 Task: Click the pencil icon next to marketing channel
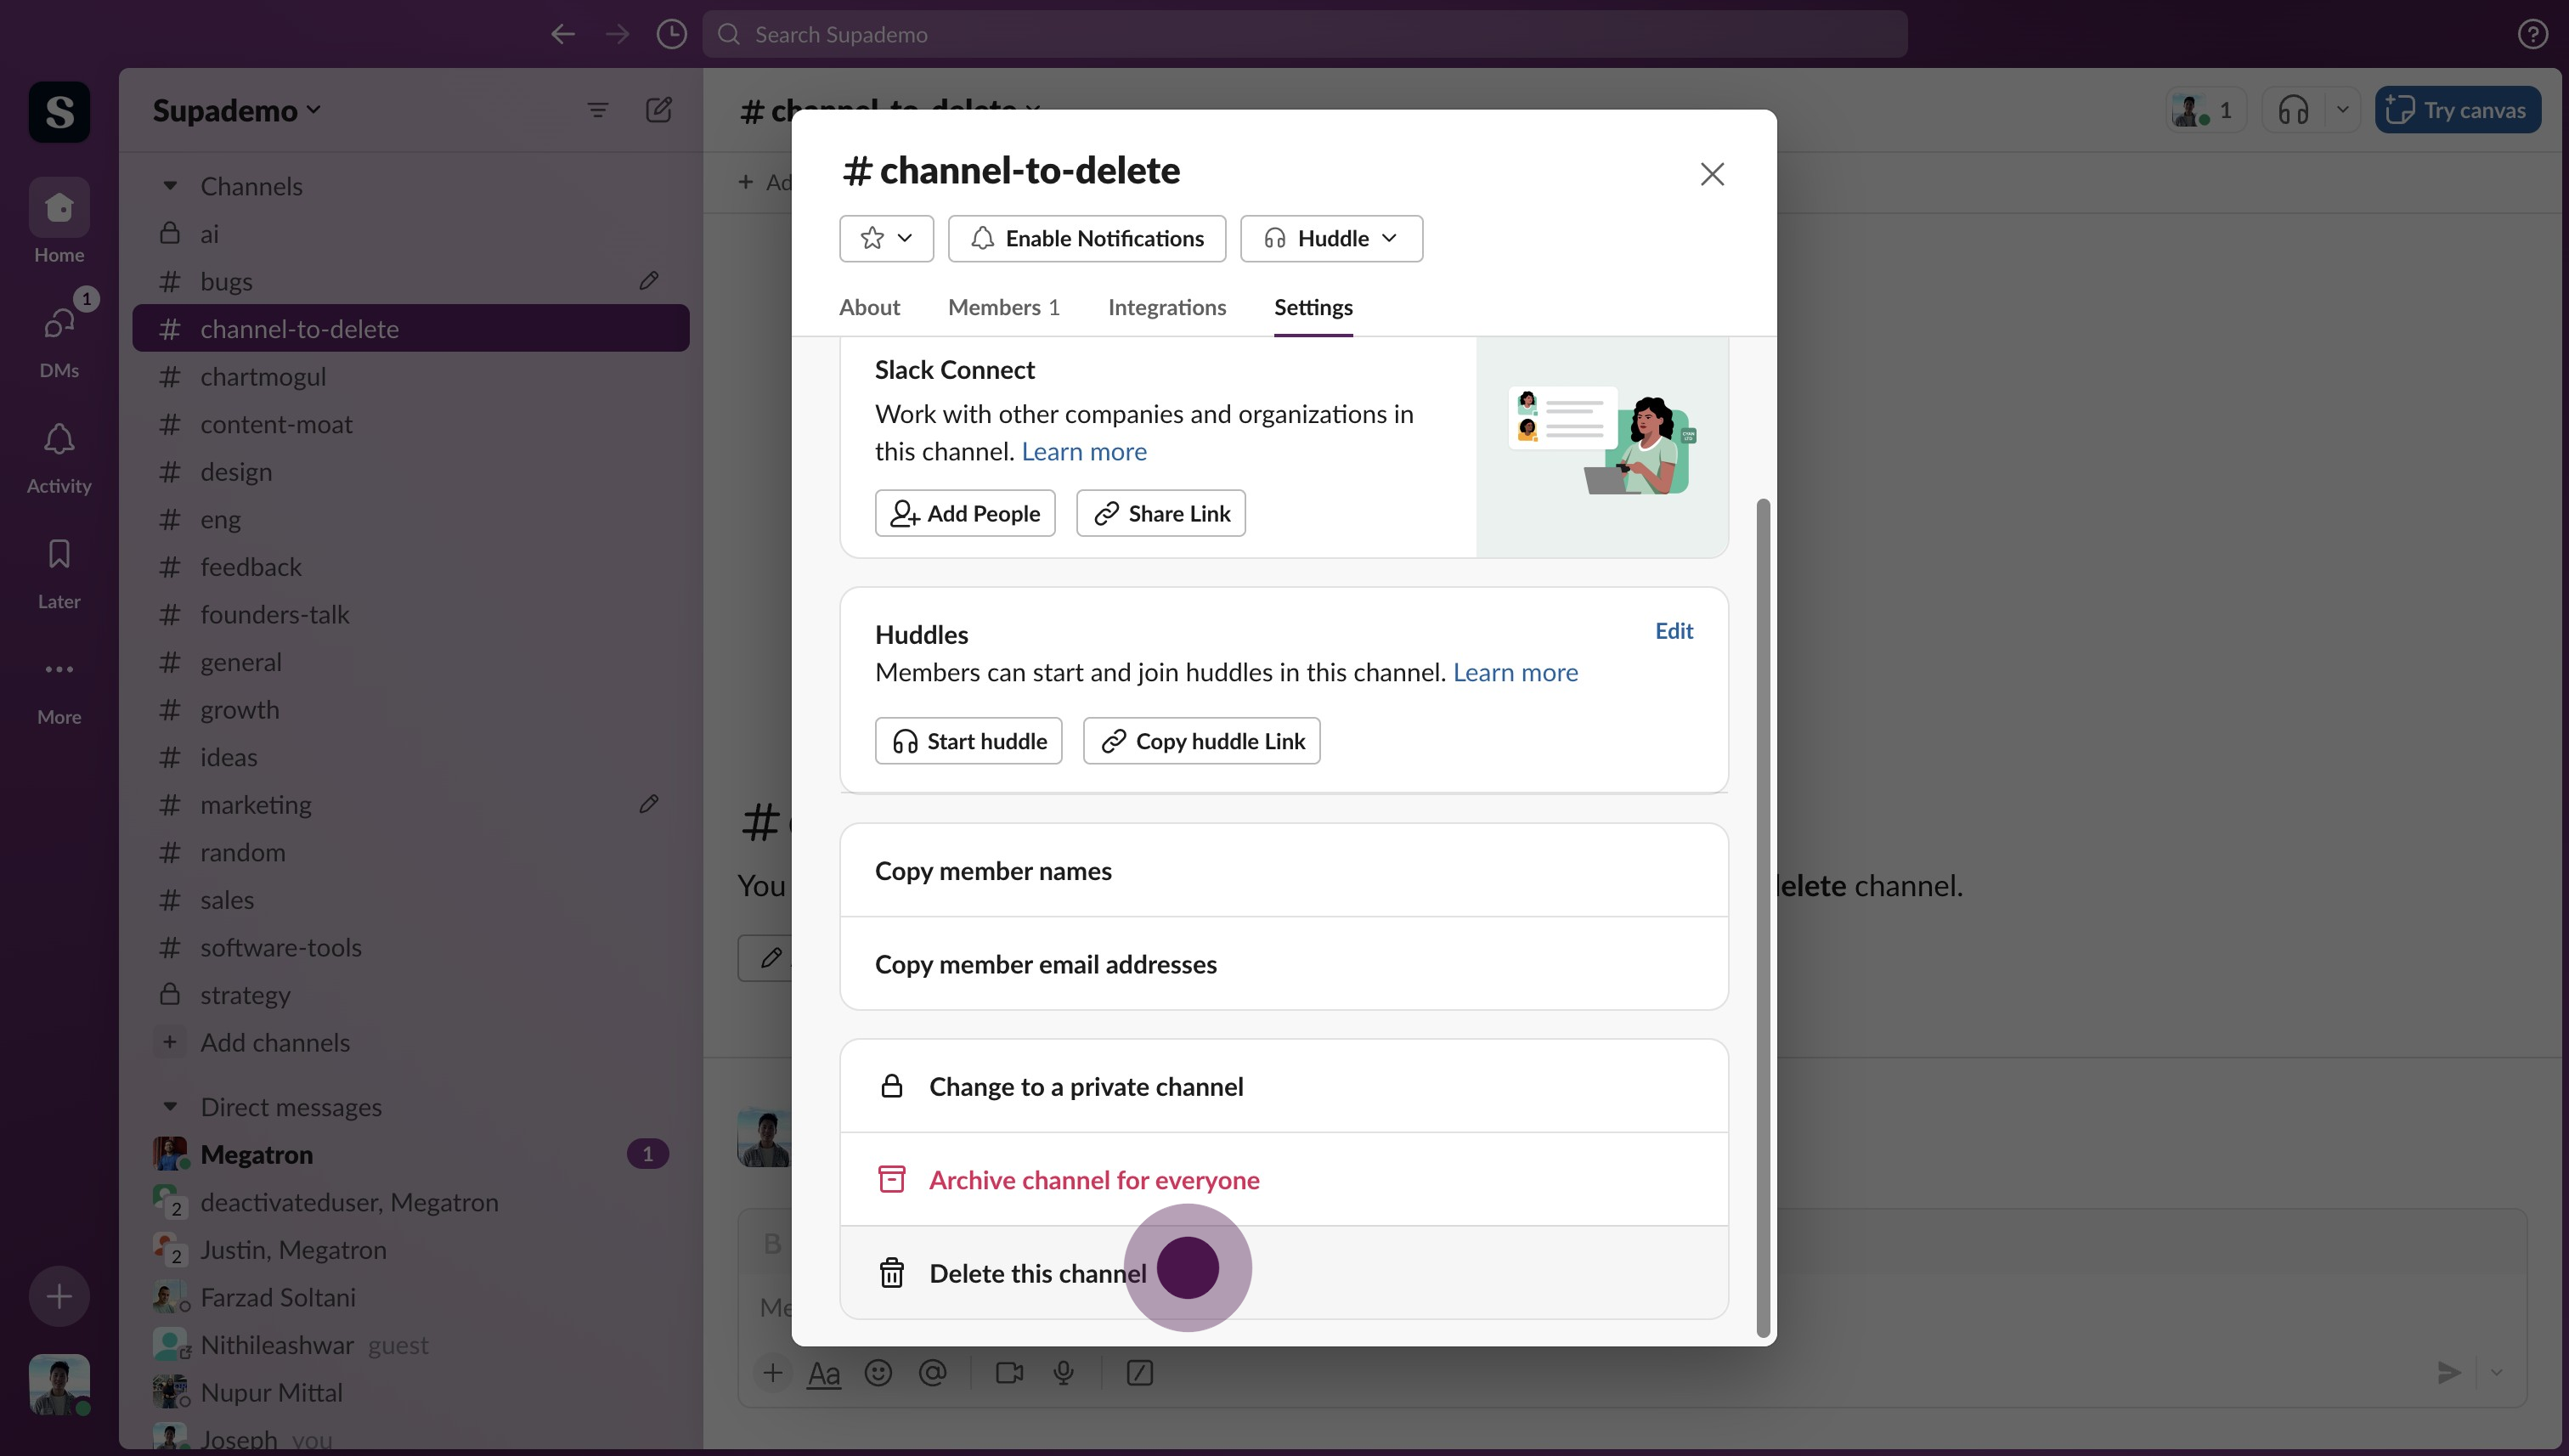649,804
